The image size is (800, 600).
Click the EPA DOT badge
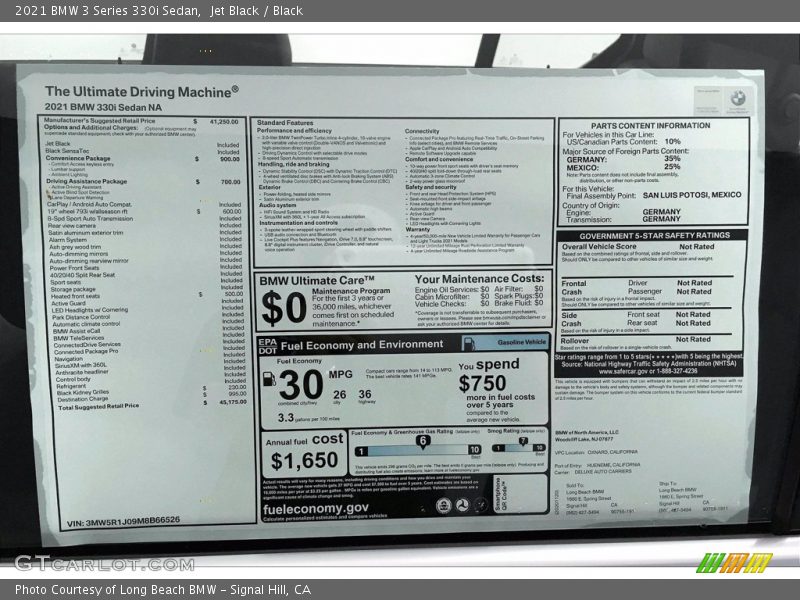pyautogui.click(x=266, y=346)
